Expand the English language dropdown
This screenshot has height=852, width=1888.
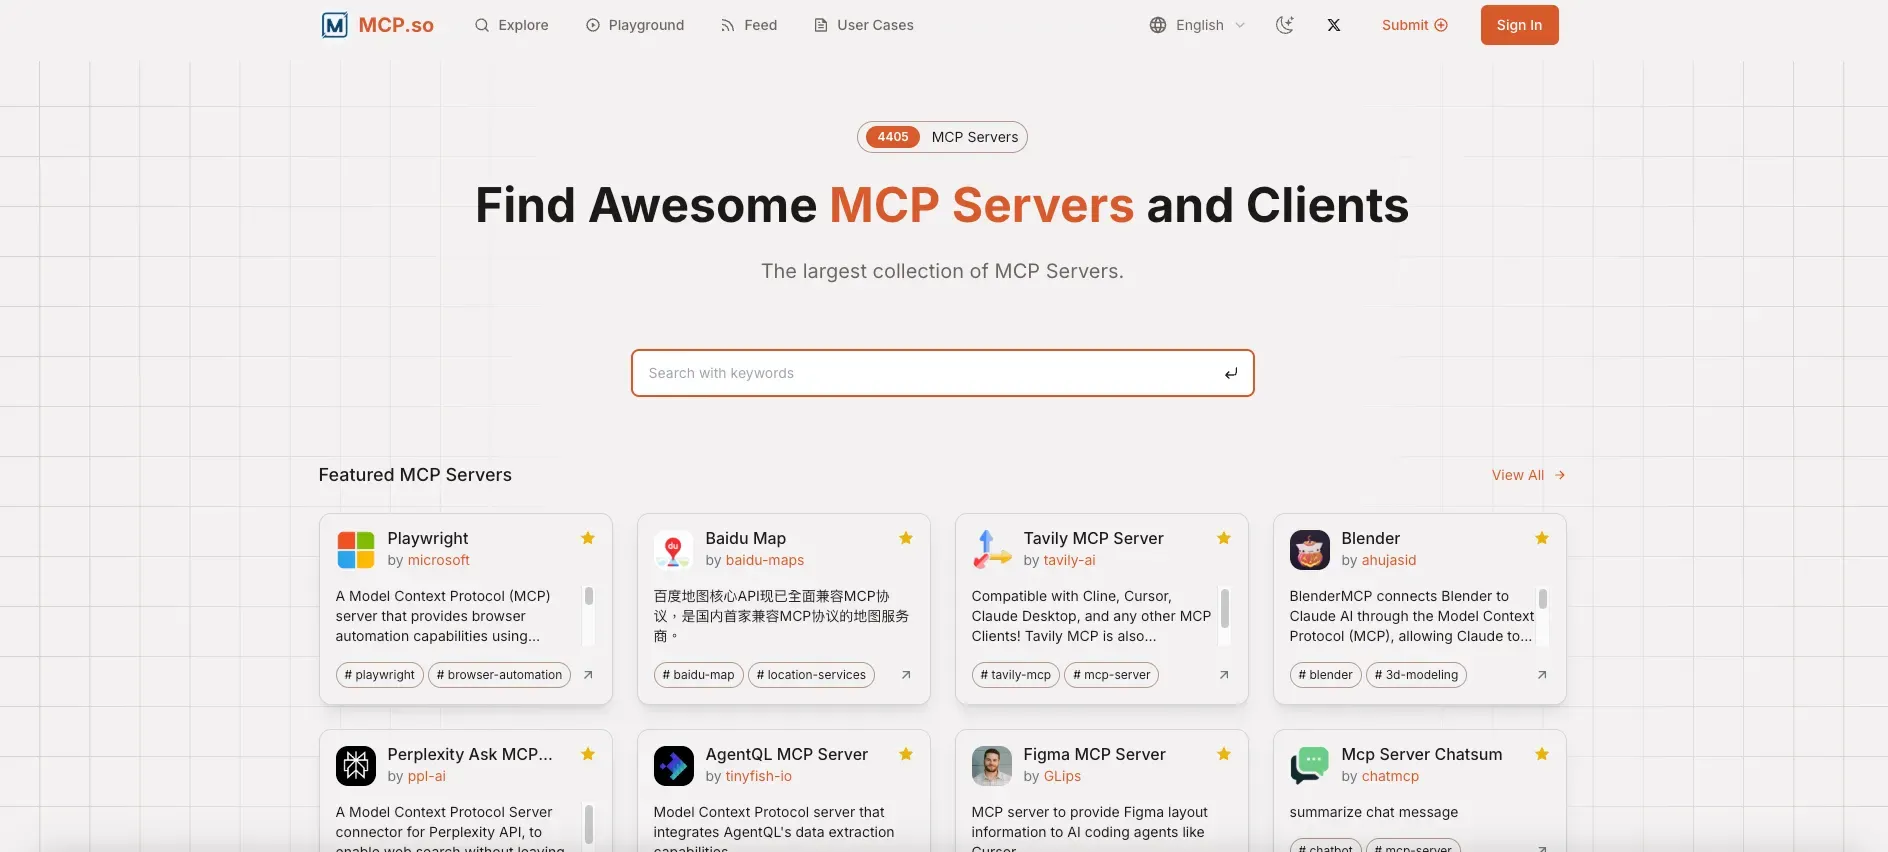pyautogui.click(x=1197, y=25)
